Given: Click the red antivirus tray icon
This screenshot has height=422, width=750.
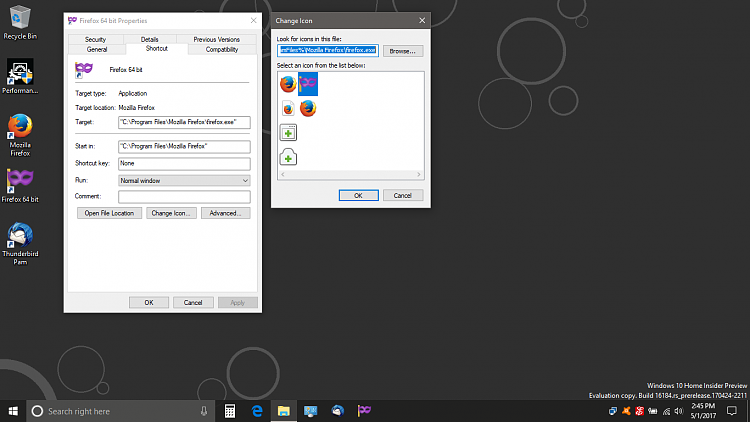Looking at the screenshot, I should click(640, 411).
